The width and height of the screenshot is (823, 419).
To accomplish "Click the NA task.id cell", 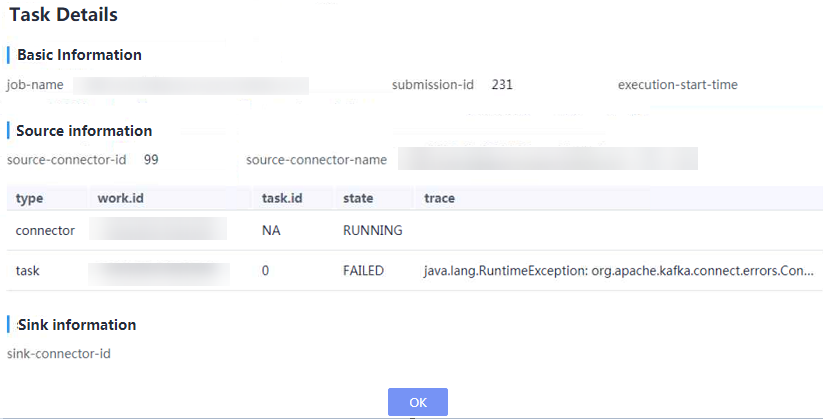I will point(271,231).
